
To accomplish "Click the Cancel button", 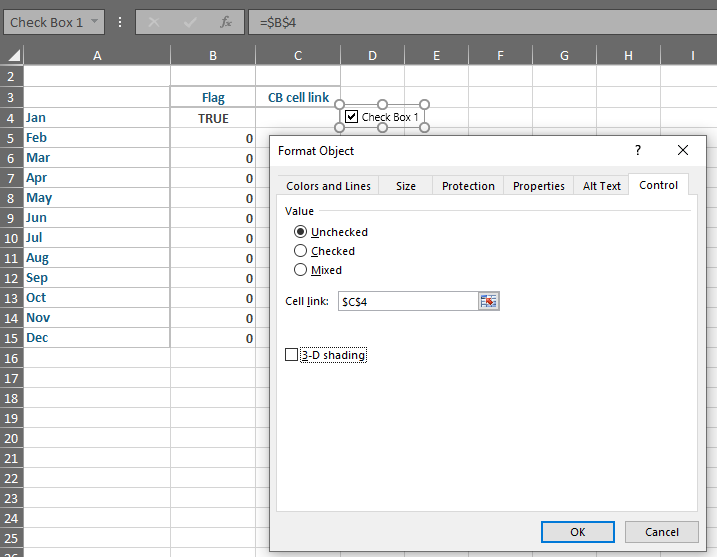I will click(x=661, y=532).
